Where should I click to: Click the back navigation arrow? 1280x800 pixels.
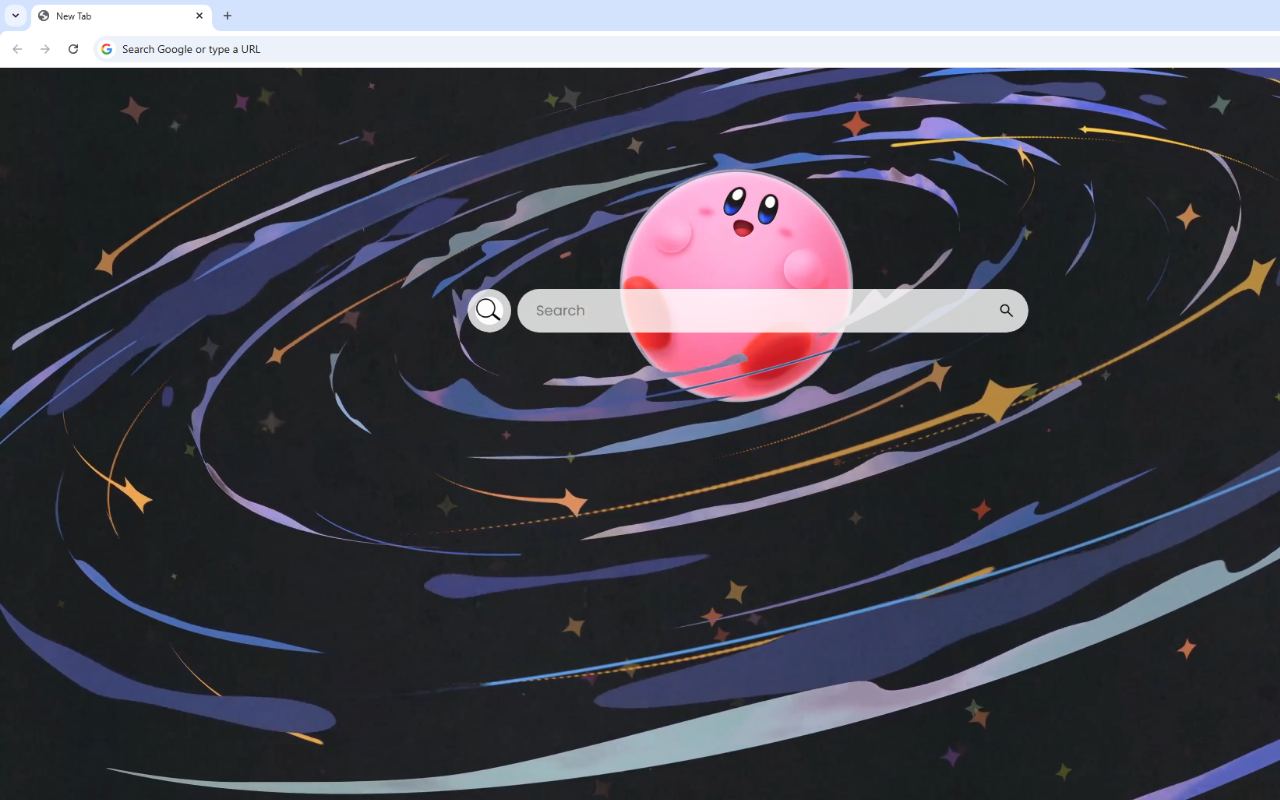tap(17, 48)
